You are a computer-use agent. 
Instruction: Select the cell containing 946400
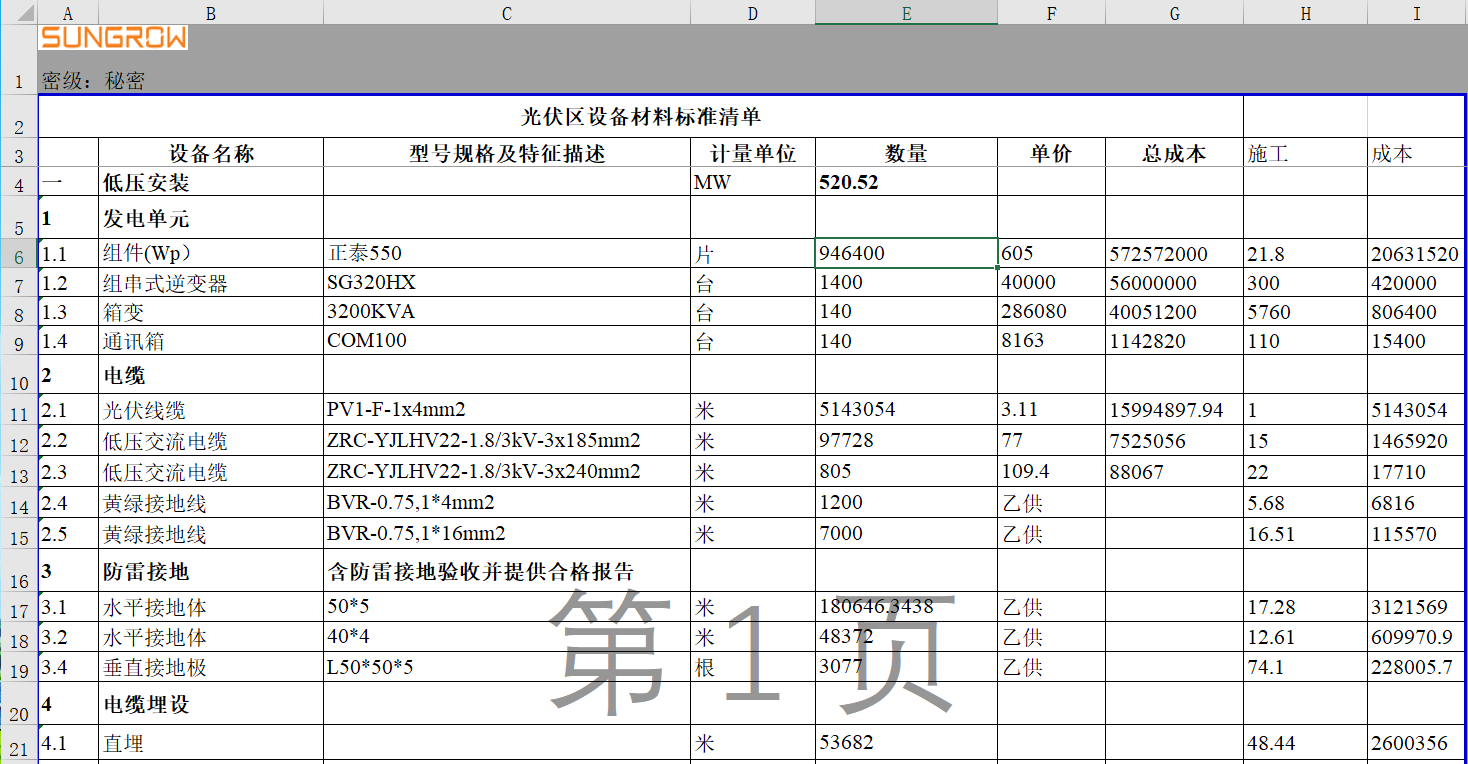coord(906,254)
